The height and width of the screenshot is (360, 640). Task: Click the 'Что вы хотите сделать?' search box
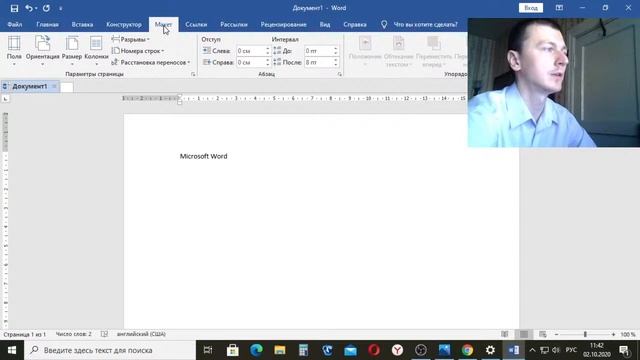tap(425, 24)
